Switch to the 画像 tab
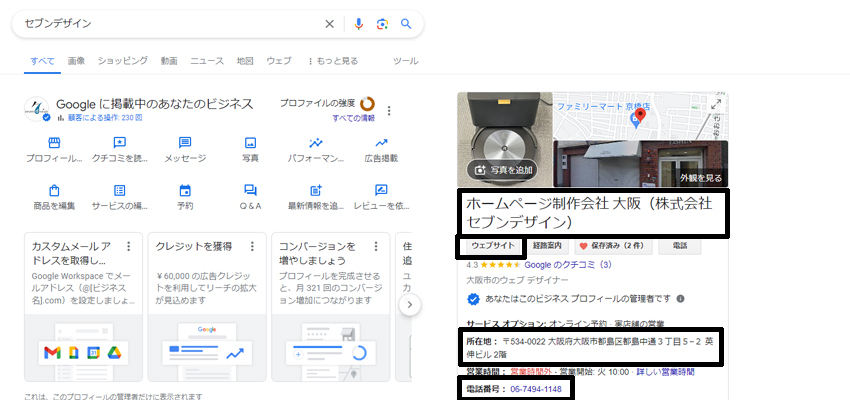This screenshot has width=850, height=400. point(76,61)
